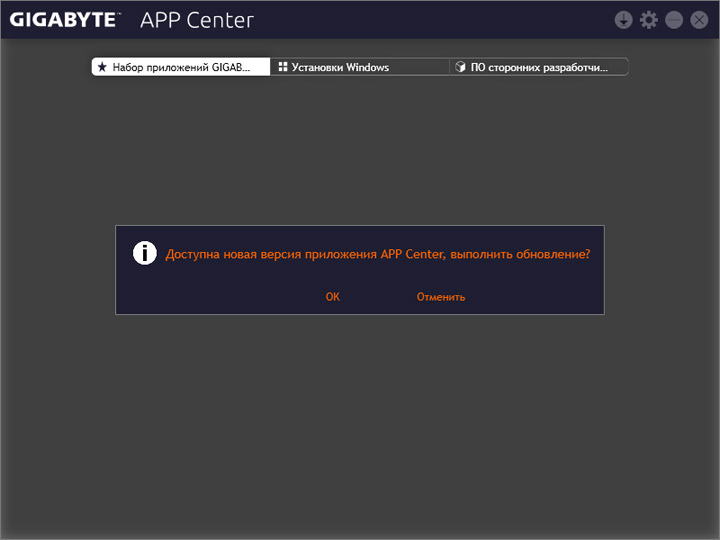Viewport: 720px width, 540px height.
Task: Click the update prompt message text
Action: pos(377,254)
